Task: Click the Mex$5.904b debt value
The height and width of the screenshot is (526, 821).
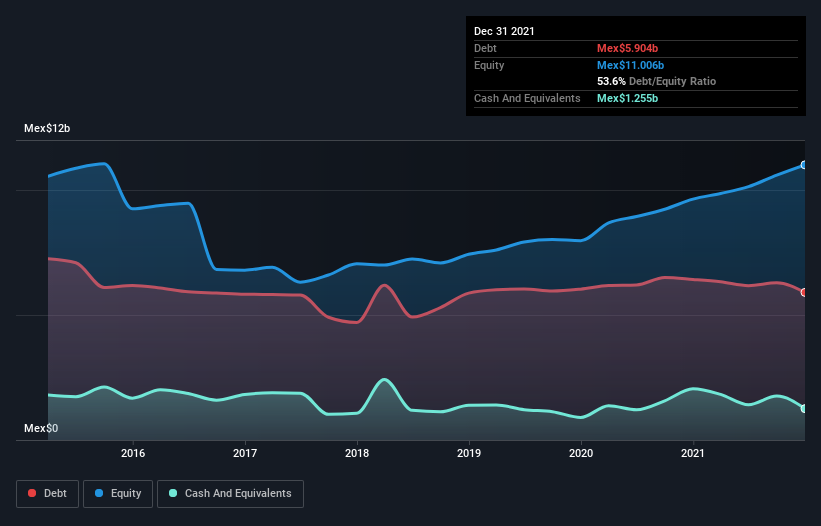Action: pyautogui.click(x=627, y=48)
